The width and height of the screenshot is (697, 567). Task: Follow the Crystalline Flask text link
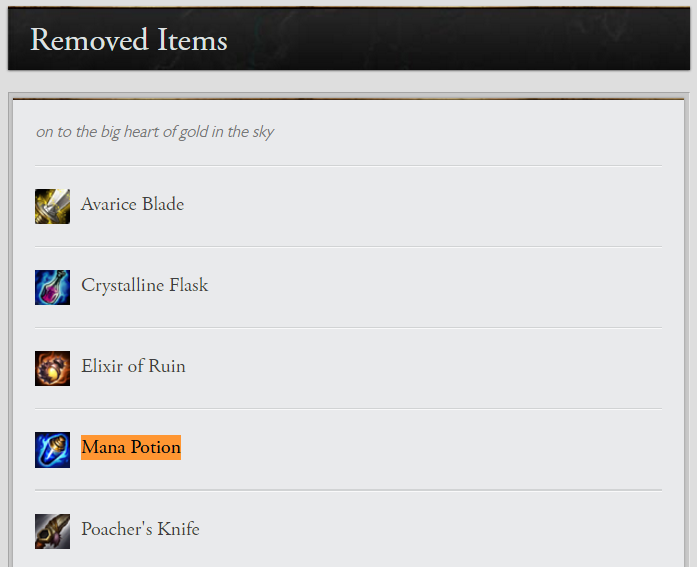144,285
